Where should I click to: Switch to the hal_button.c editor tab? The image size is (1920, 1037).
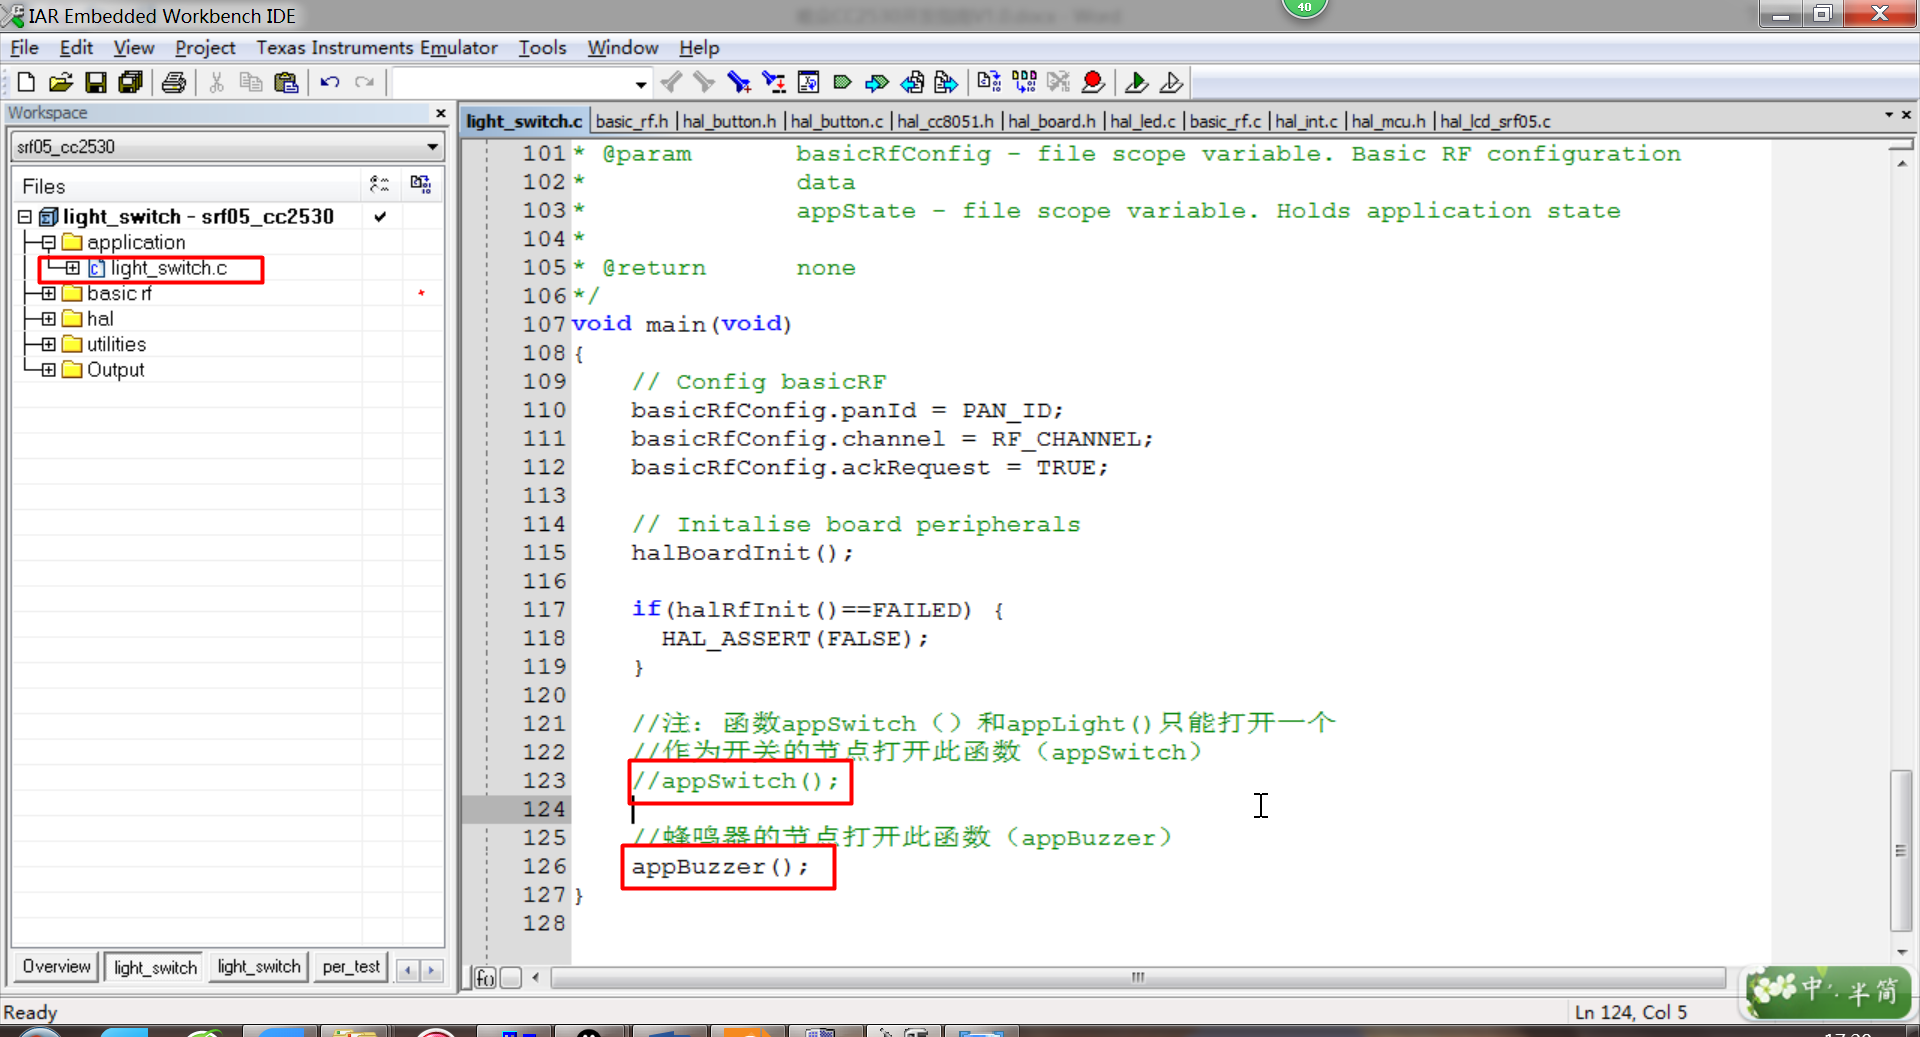click(x=836, y=121)
